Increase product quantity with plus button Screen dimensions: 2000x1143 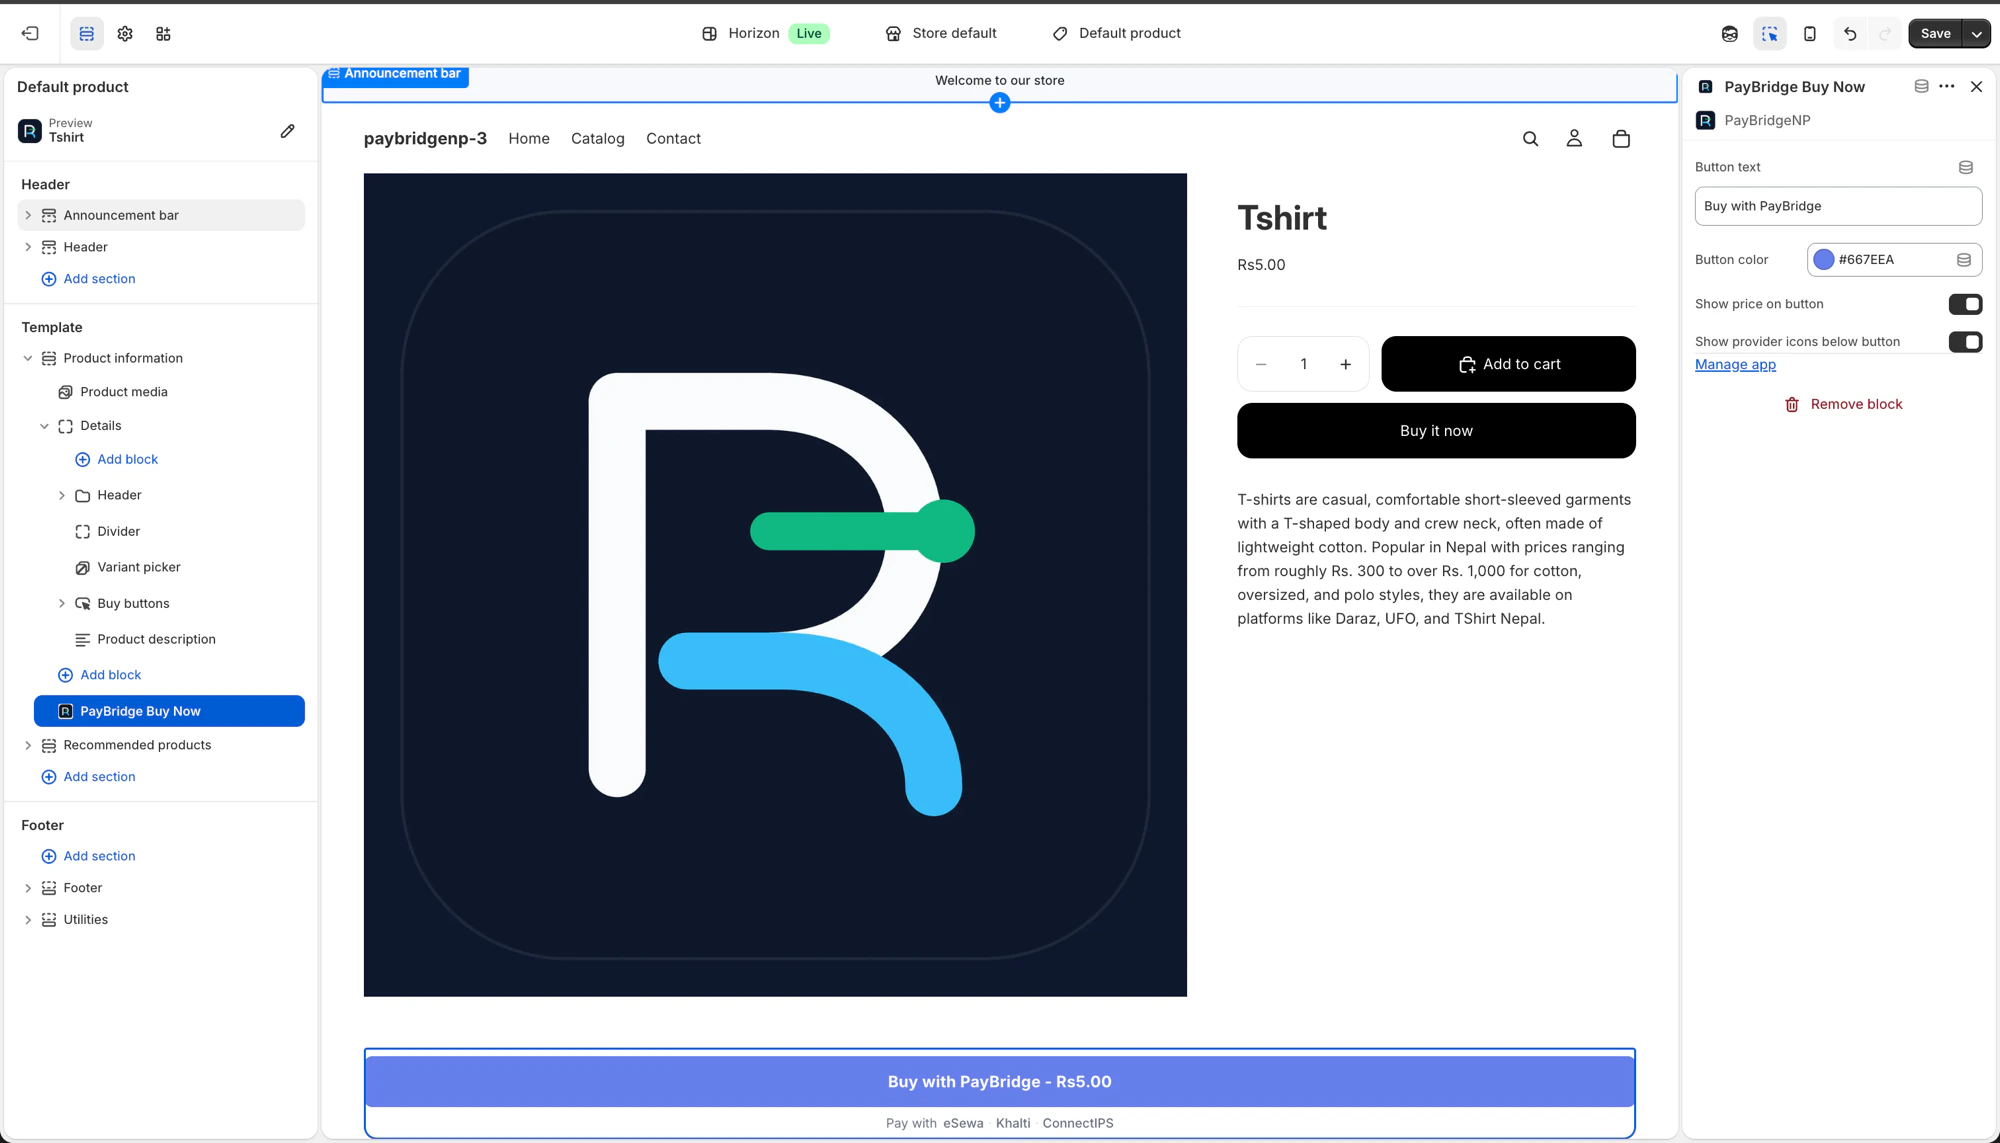point(1346,364)
